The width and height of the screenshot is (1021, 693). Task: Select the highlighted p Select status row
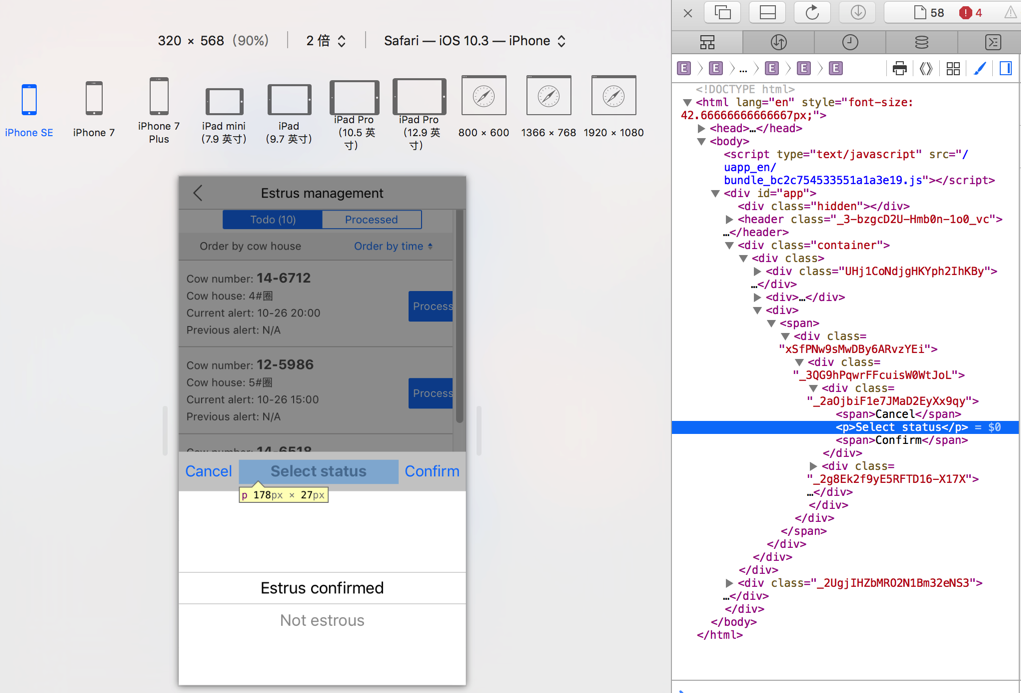pyautogui.click(x=846, y=427)
